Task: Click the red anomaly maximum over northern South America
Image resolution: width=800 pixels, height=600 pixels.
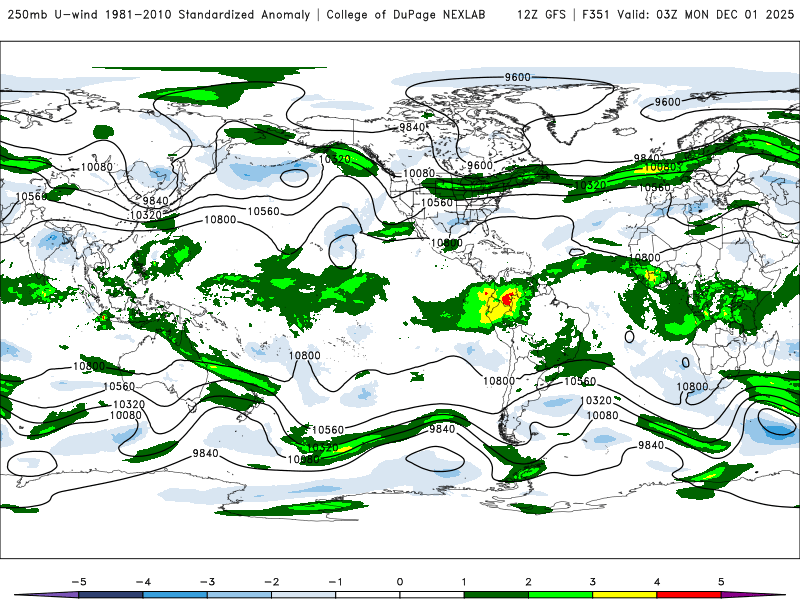Action: point(507,298)
